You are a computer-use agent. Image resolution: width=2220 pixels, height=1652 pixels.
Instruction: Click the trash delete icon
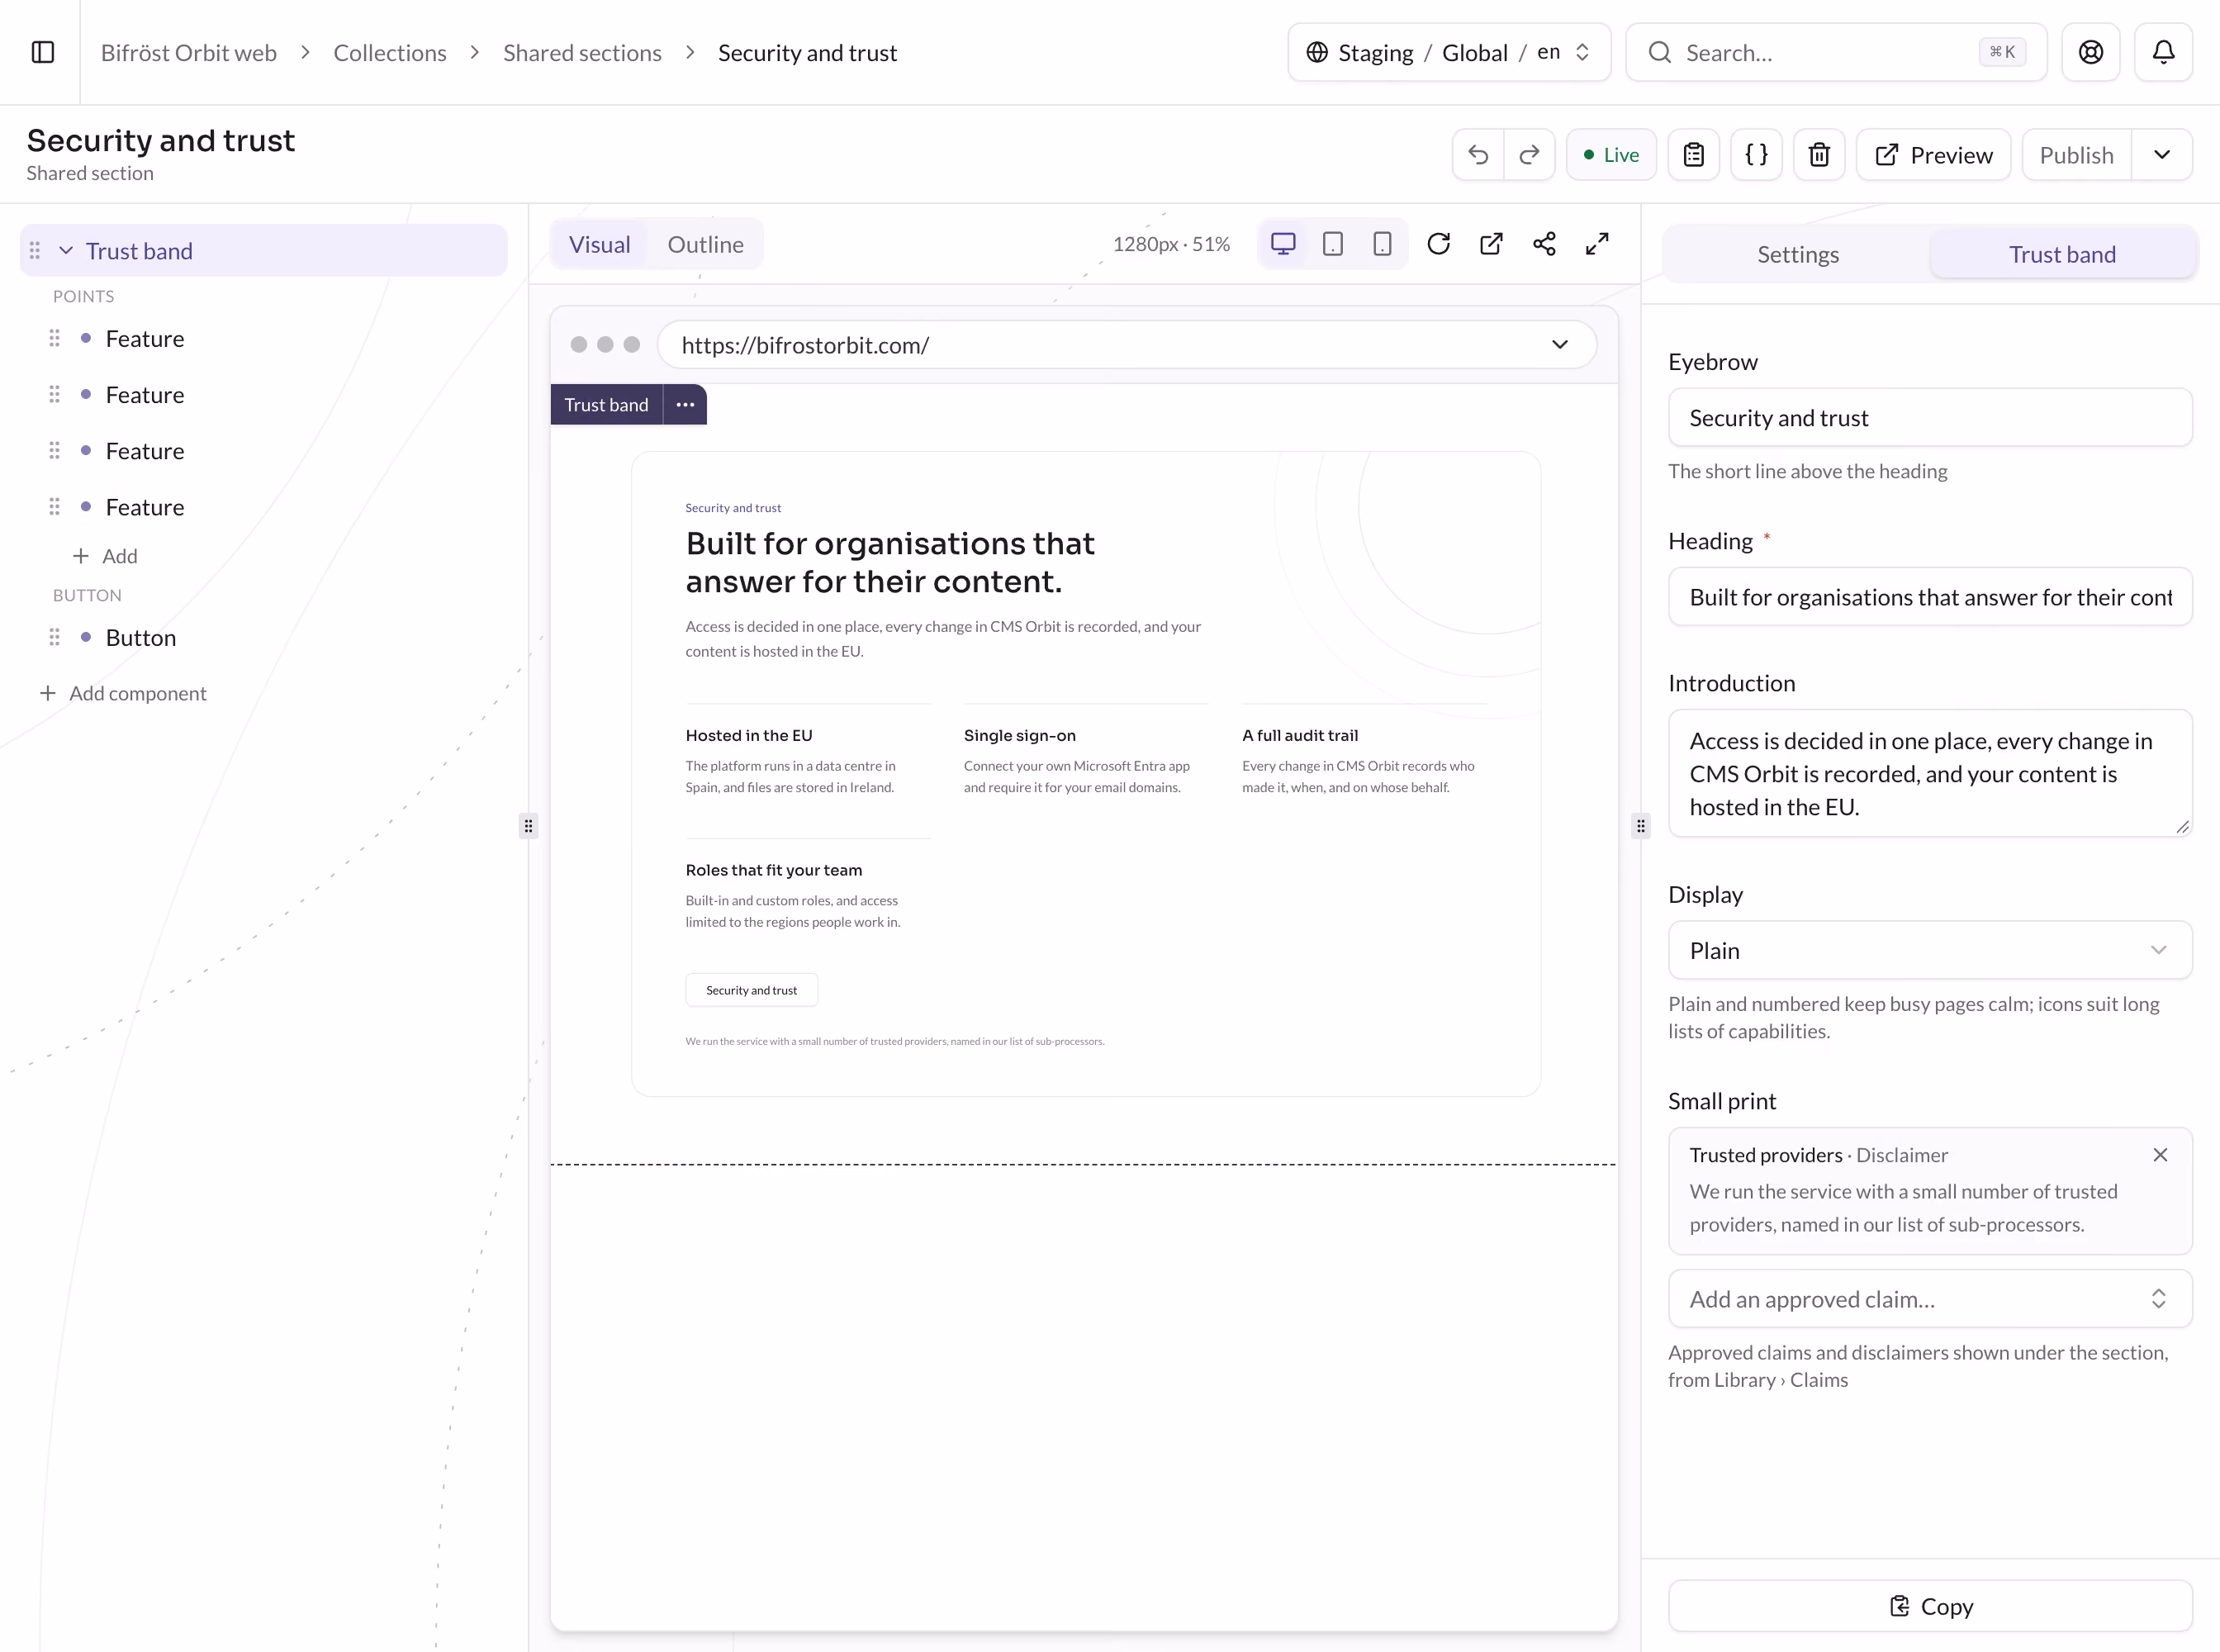(1819, 155)
